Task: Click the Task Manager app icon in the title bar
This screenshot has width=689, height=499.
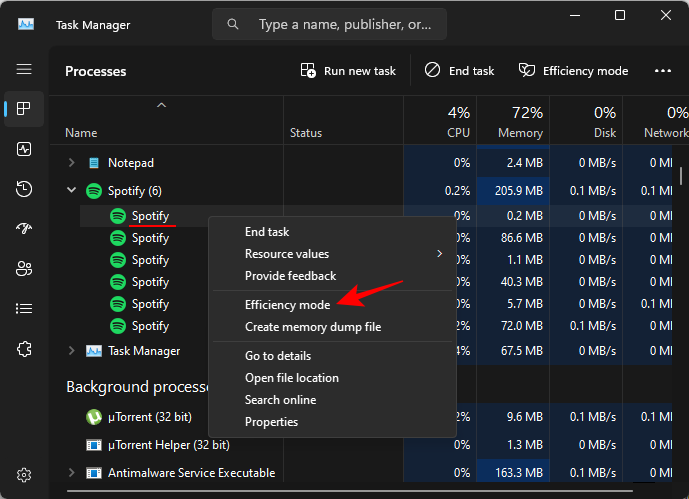Action: coord(26,24)
